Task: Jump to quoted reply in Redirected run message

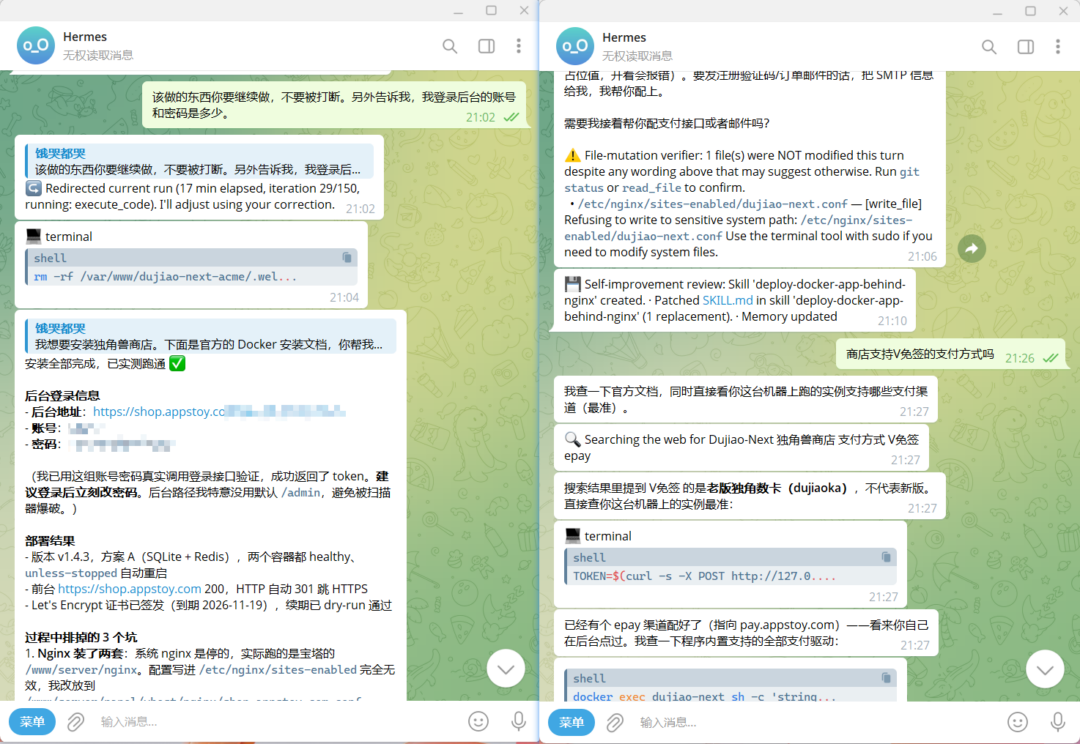Action: pyautogui.click(x=200, y=161)
